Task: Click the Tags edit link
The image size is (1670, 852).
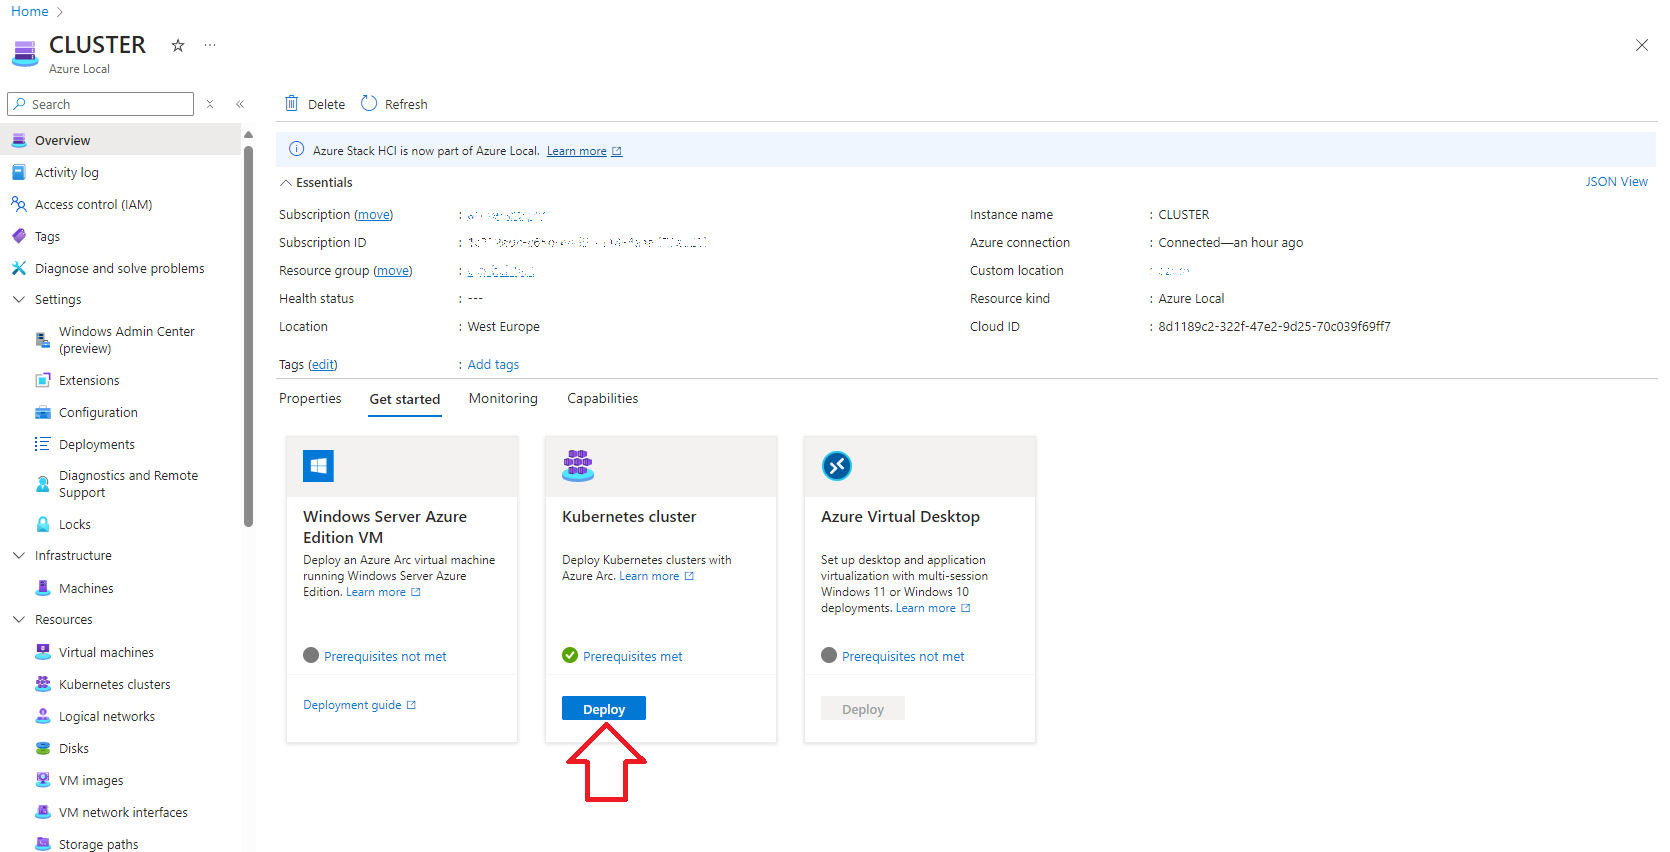Action: 323,364
